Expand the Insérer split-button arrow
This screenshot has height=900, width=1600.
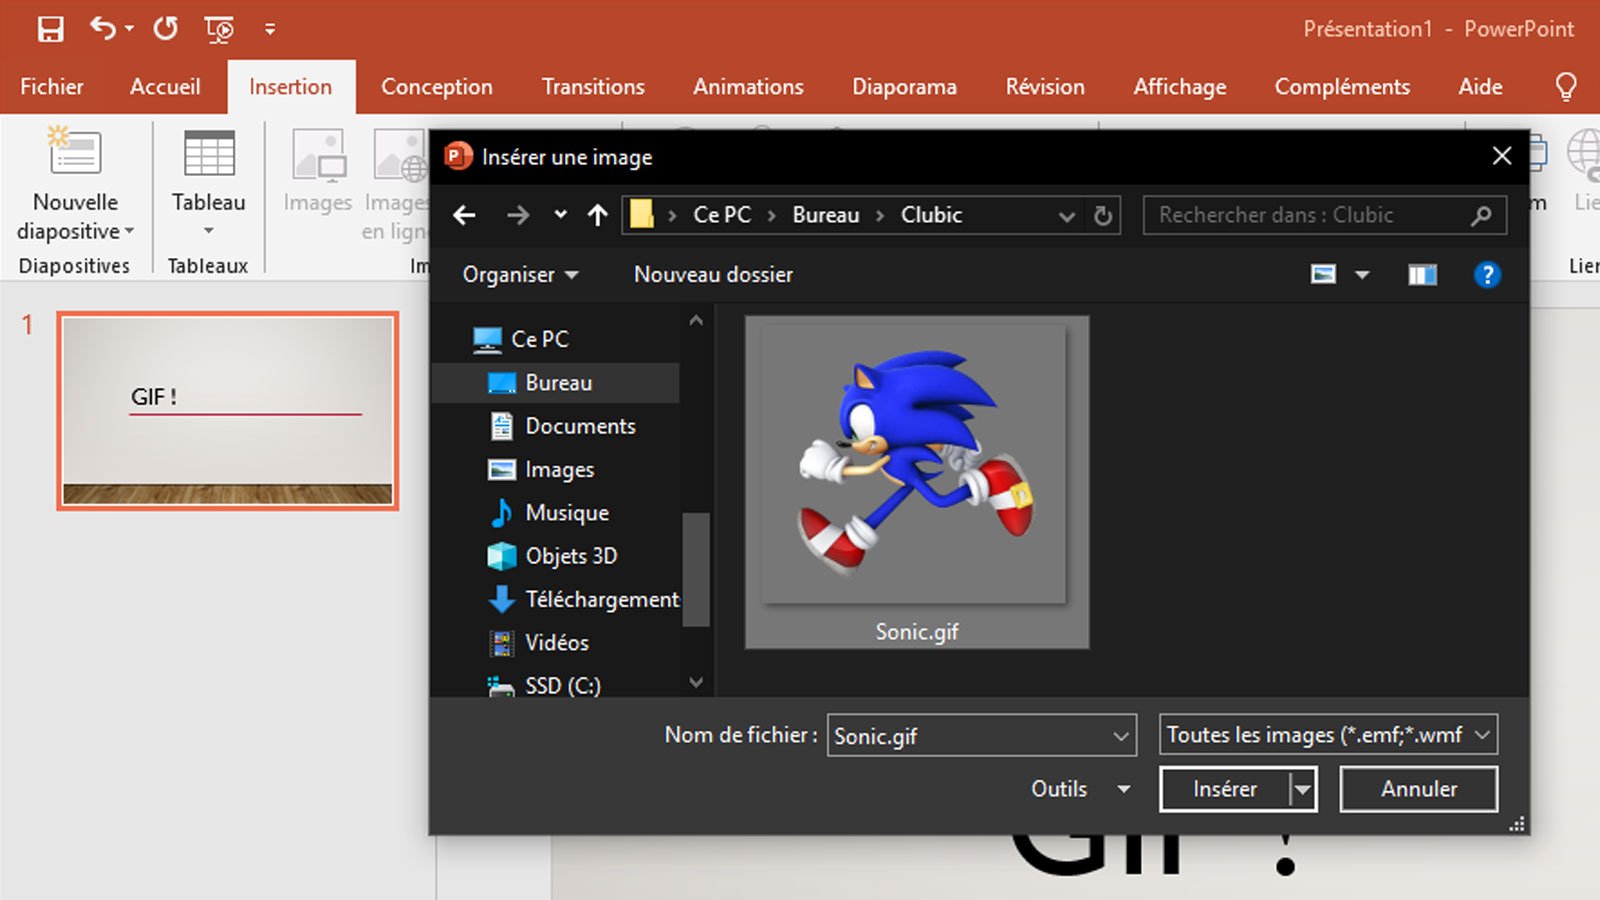click(x=1302, y=790)
